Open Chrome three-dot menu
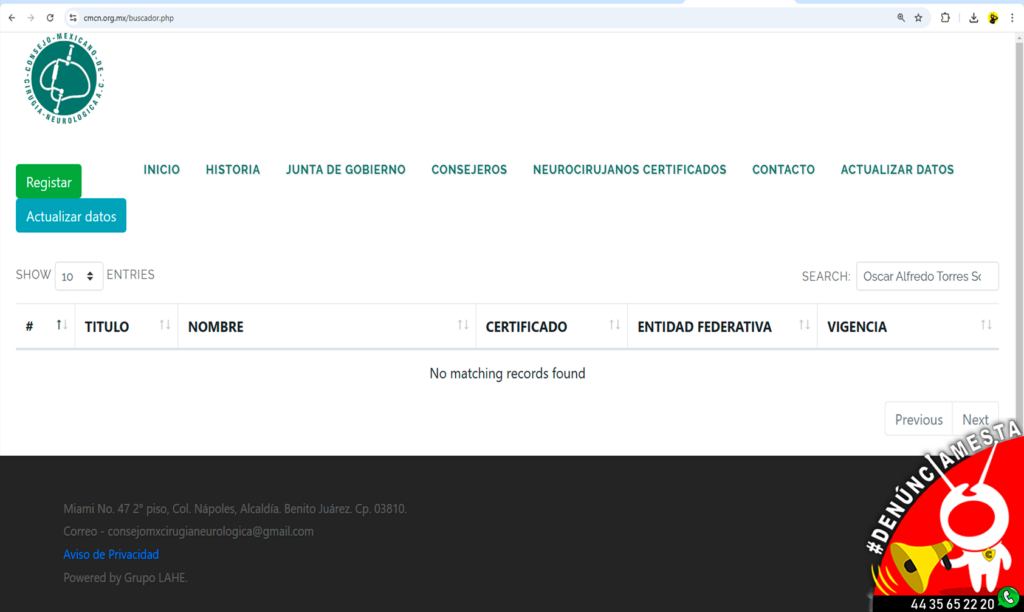 point(1012,18)
